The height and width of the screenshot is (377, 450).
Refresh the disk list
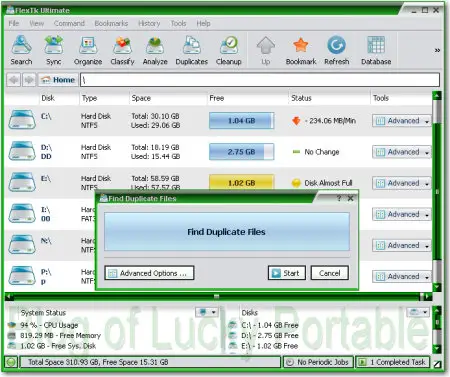(x=337, y=50)
